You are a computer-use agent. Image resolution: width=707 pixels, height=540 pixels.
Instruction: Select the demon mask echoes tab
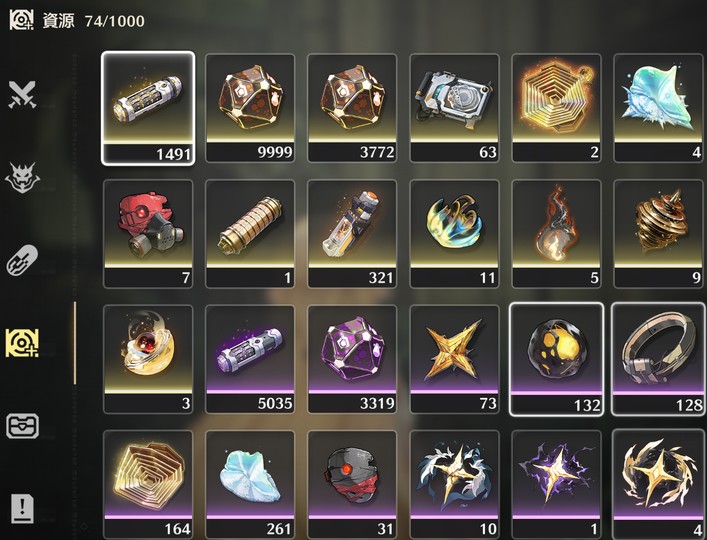22,178
